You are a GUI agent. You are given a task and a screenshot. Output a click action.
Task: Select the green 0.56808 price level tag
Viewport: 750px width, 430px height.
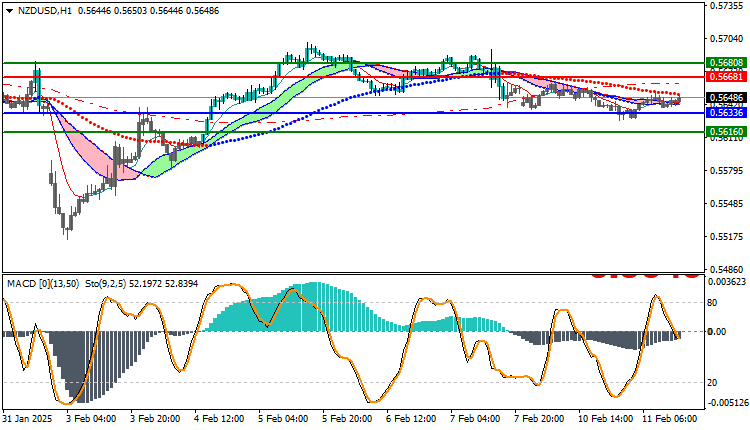tap(726, 63)
